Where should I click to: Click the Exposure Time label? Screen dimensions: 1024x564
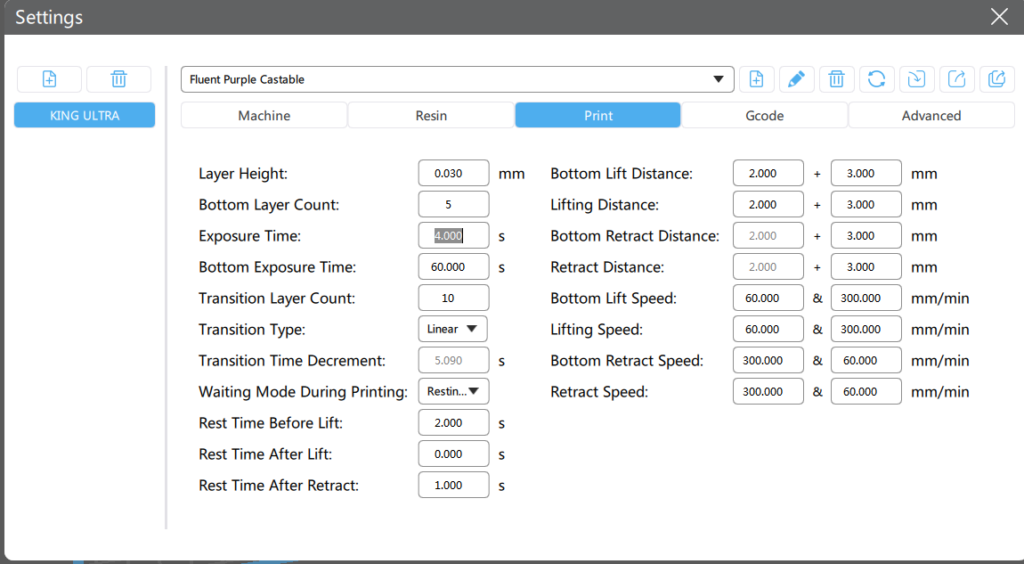pos(249,236)
